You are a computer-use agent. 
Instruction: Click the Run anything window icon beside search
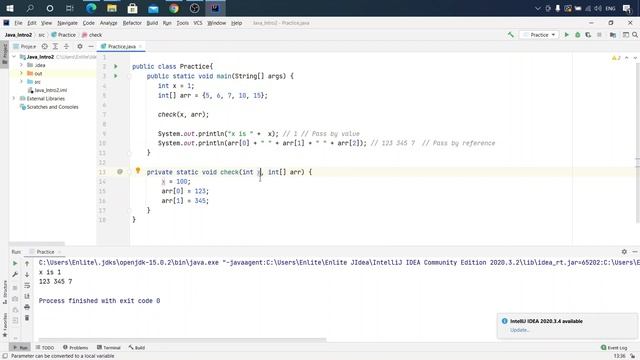point(625,35)
